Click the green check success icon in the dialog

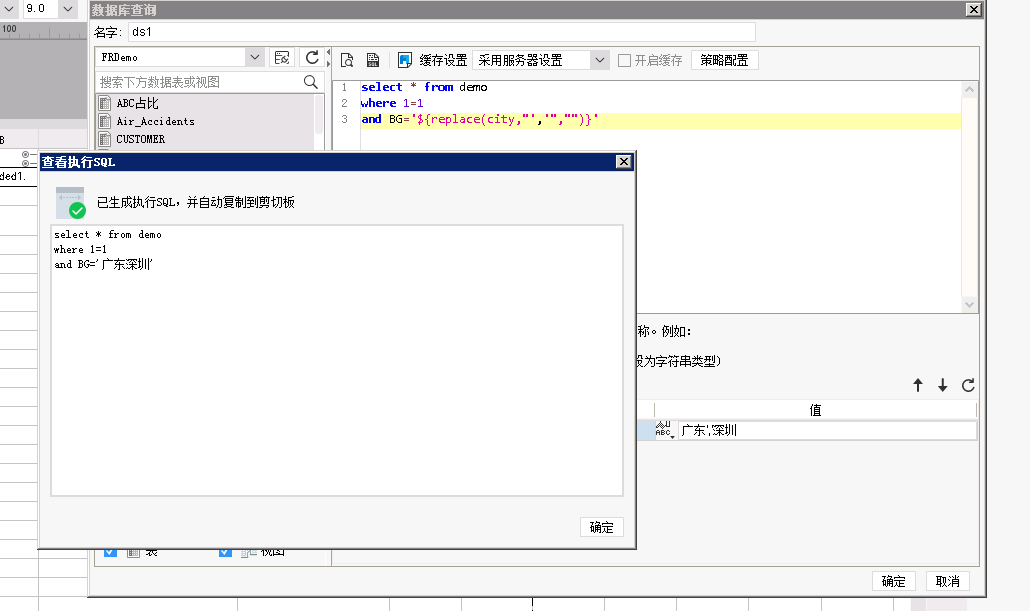click(77, 210)
